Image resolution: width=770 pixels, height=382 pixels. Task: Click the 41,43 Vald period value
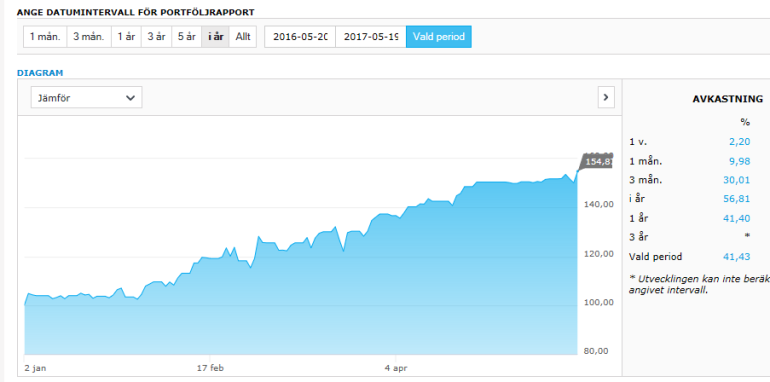click(737, 256)
